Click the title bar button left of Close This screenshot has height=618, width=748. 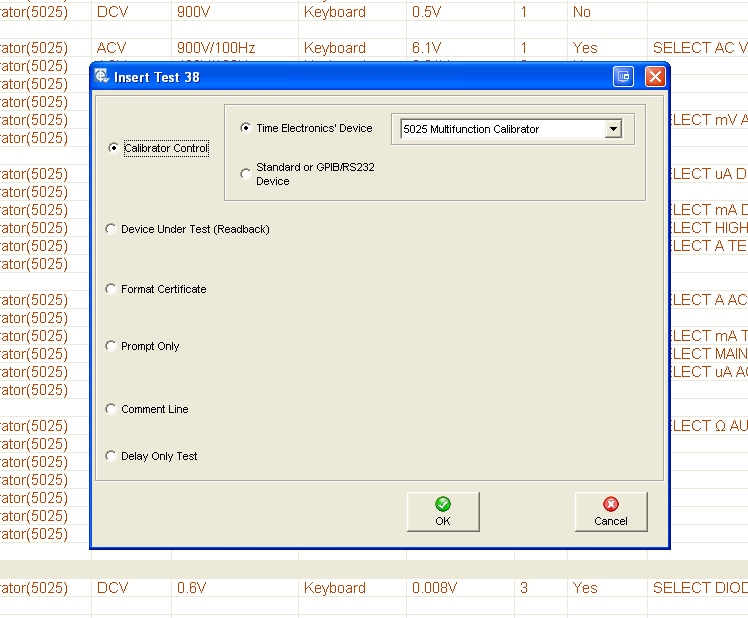pyautogui.click(x=624, y=77)
